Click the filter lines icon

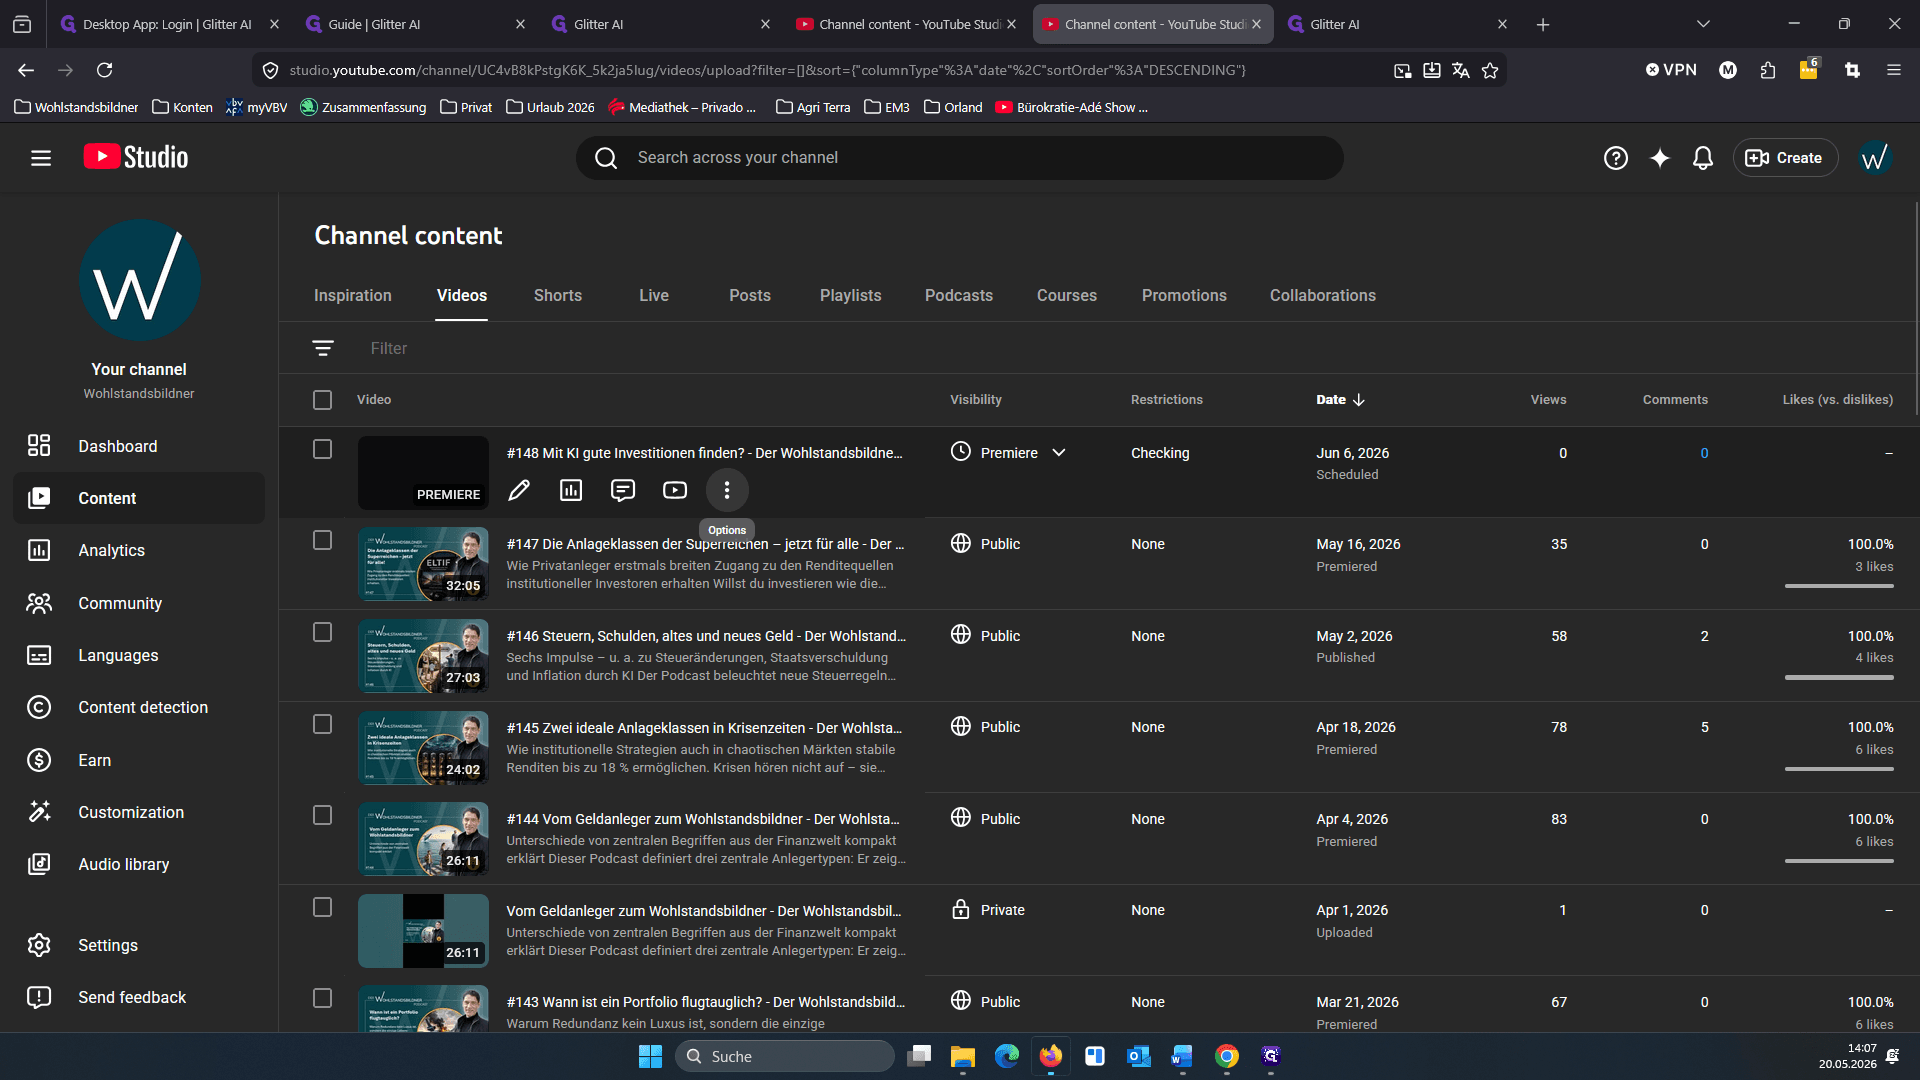click(x=323, y=348)
